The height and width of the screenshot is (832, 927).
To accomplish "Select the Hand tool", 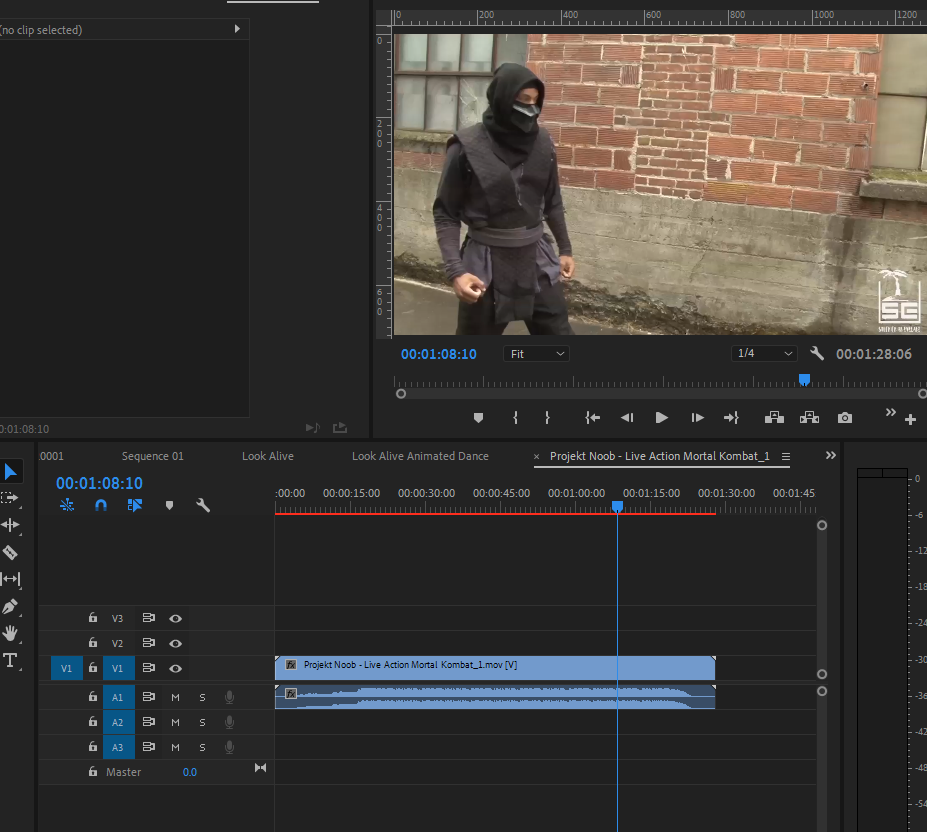I will pyautogui.click(x=11, y=633).
